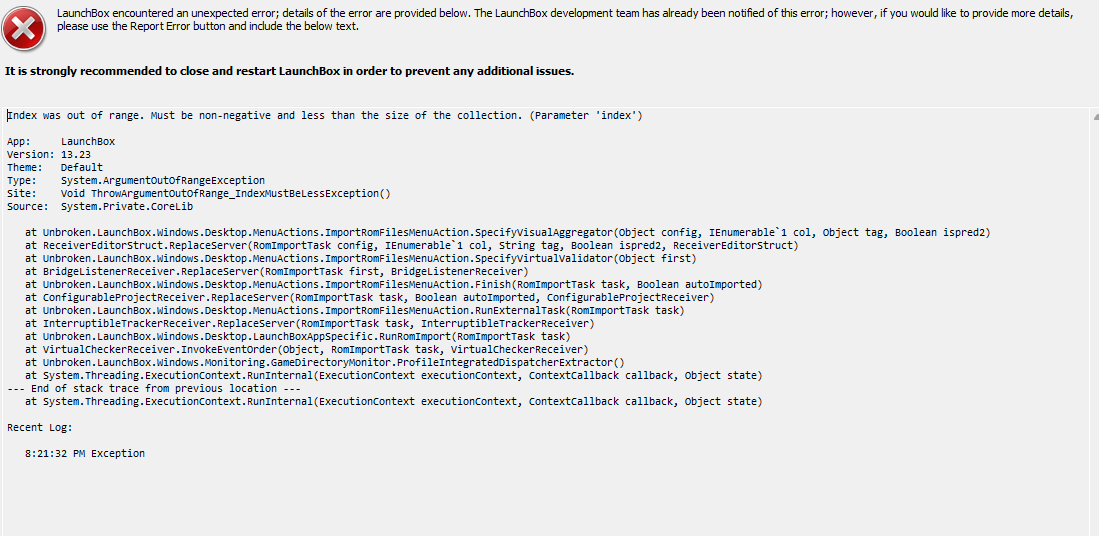
Task: Click the red error X icon
Action: 24,29
